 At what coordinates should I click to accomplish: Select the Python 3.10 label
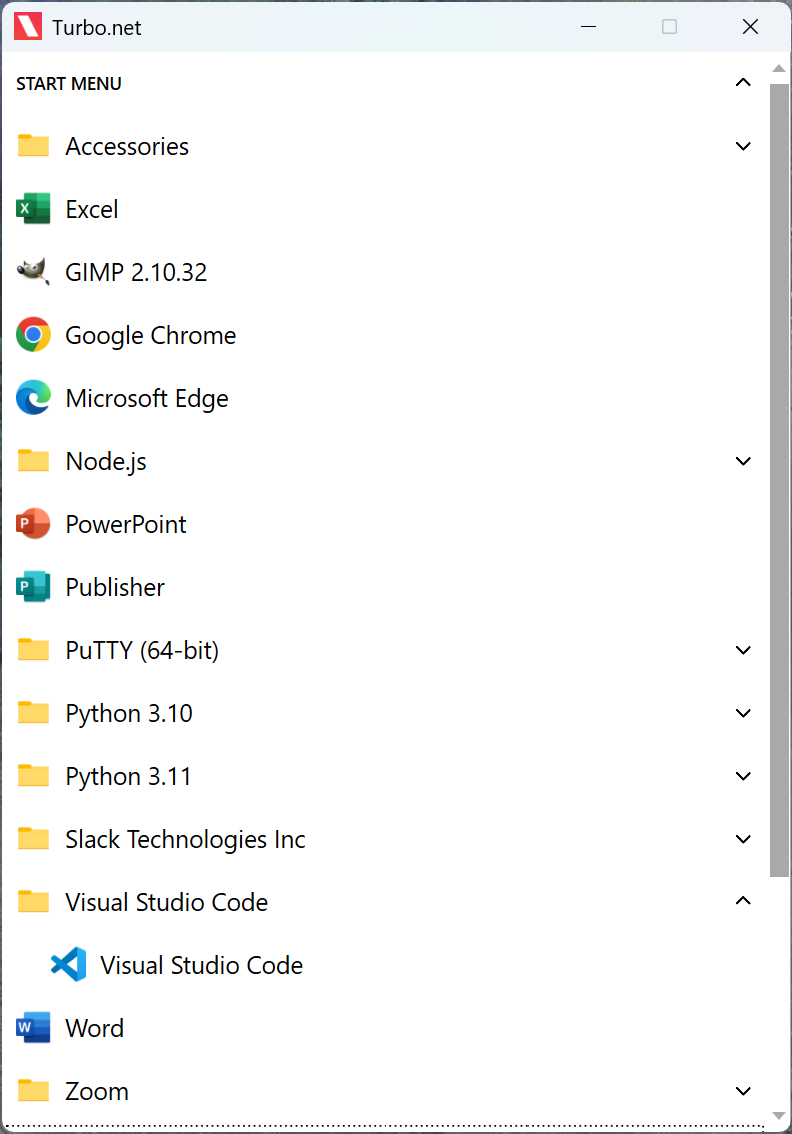129,714
